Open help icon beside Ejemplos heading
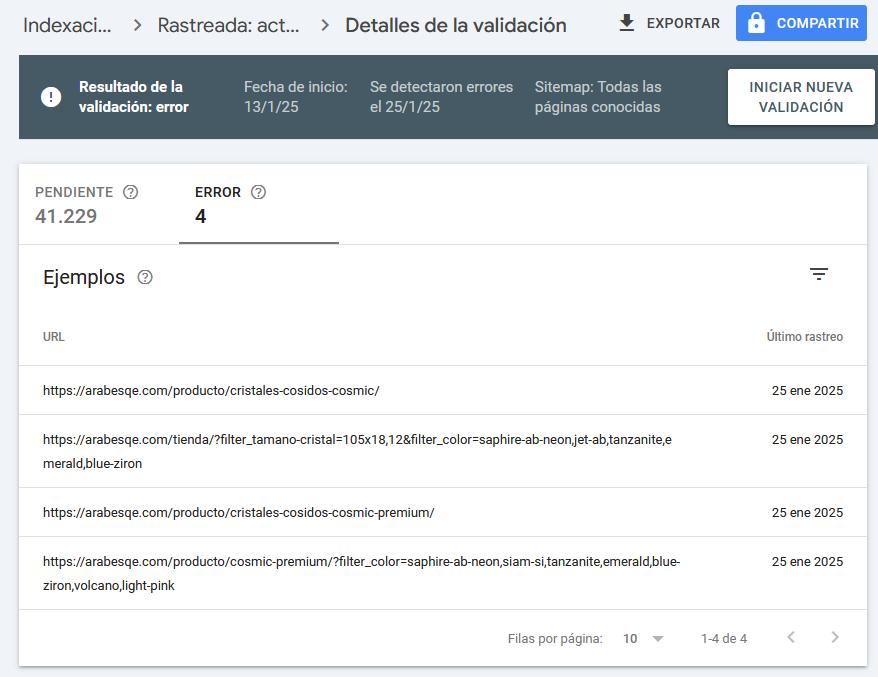The width and height of the screenshot is (878, 677). [x=145, y=277]
